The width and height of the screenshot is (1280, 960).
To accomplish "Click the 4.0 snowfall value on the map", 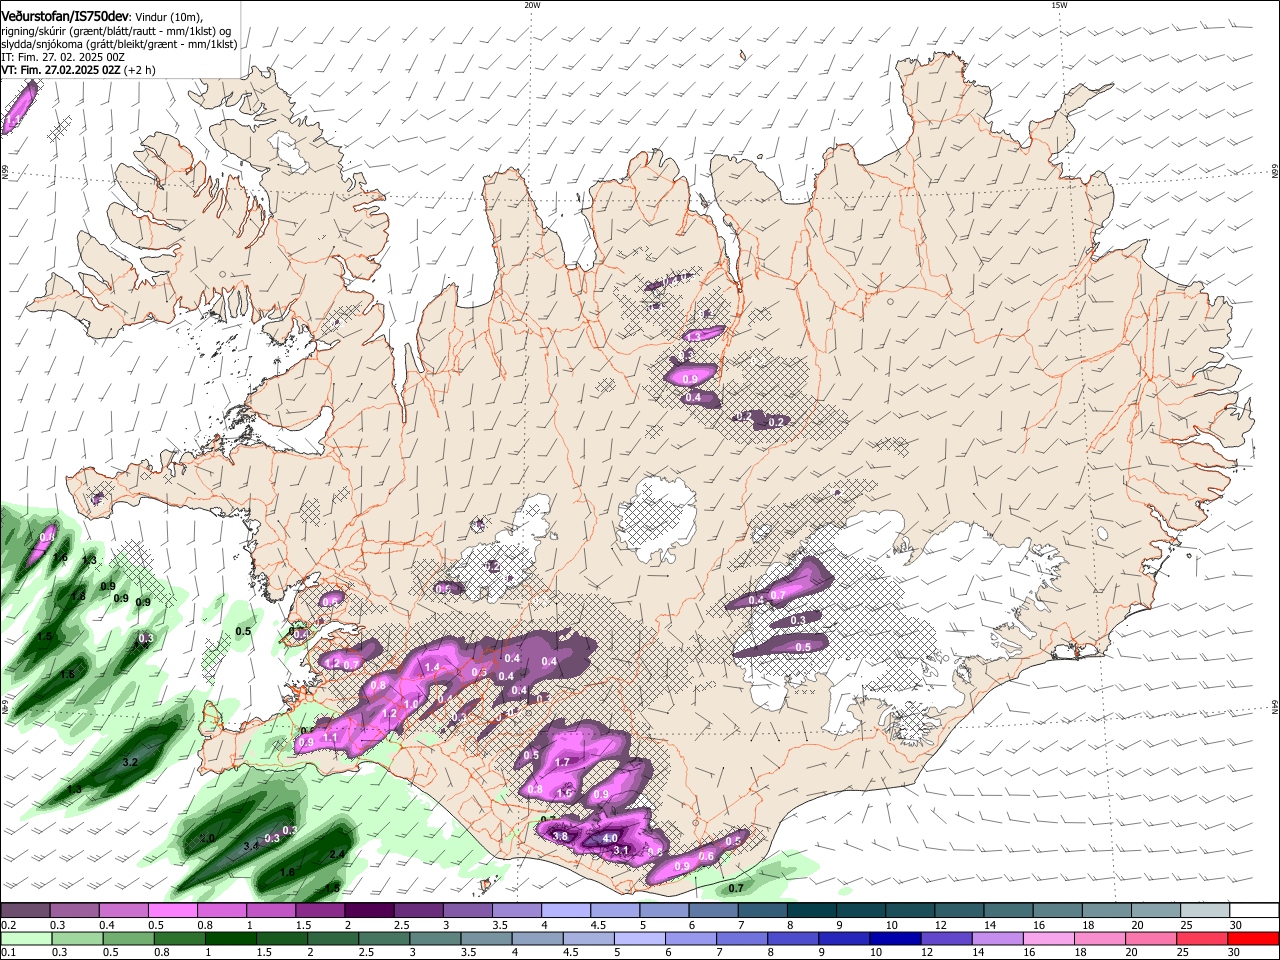I will pos(610,838).
